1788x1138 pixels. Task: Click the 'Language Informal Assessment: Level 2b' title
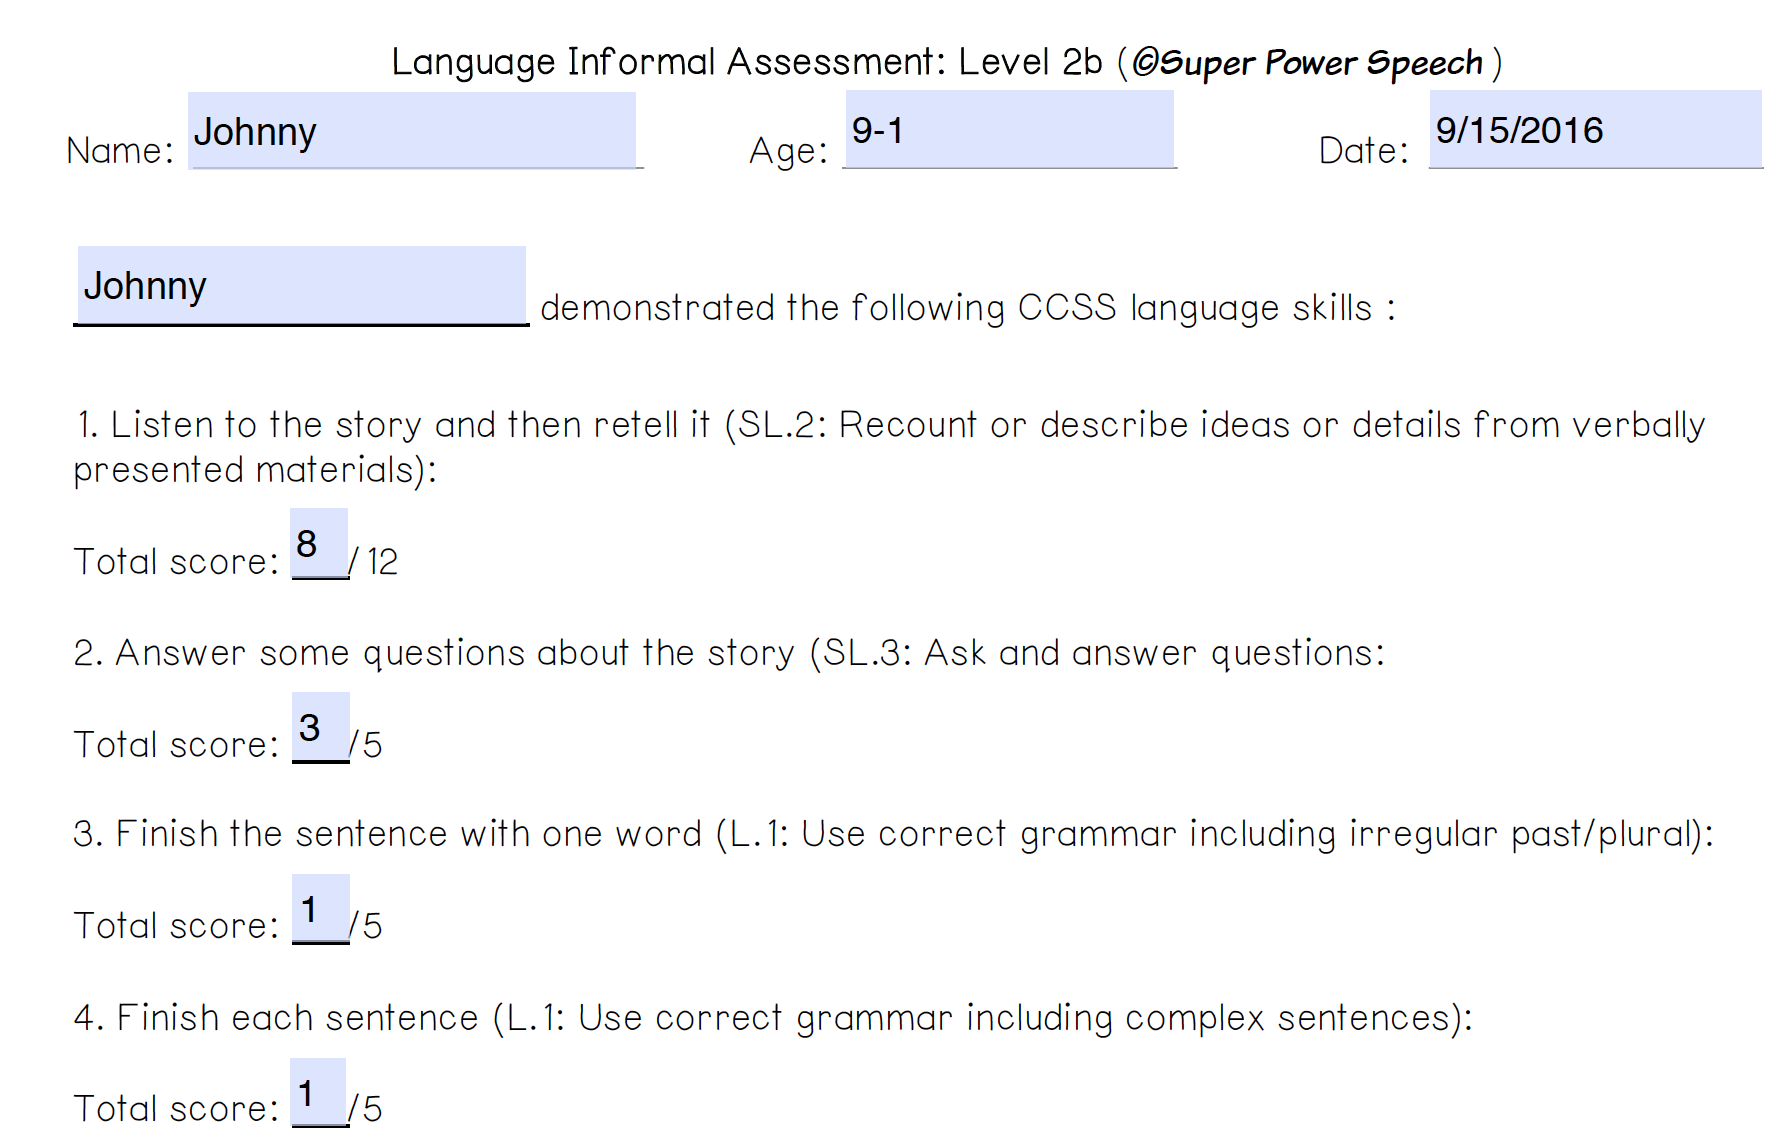point(746,62)
